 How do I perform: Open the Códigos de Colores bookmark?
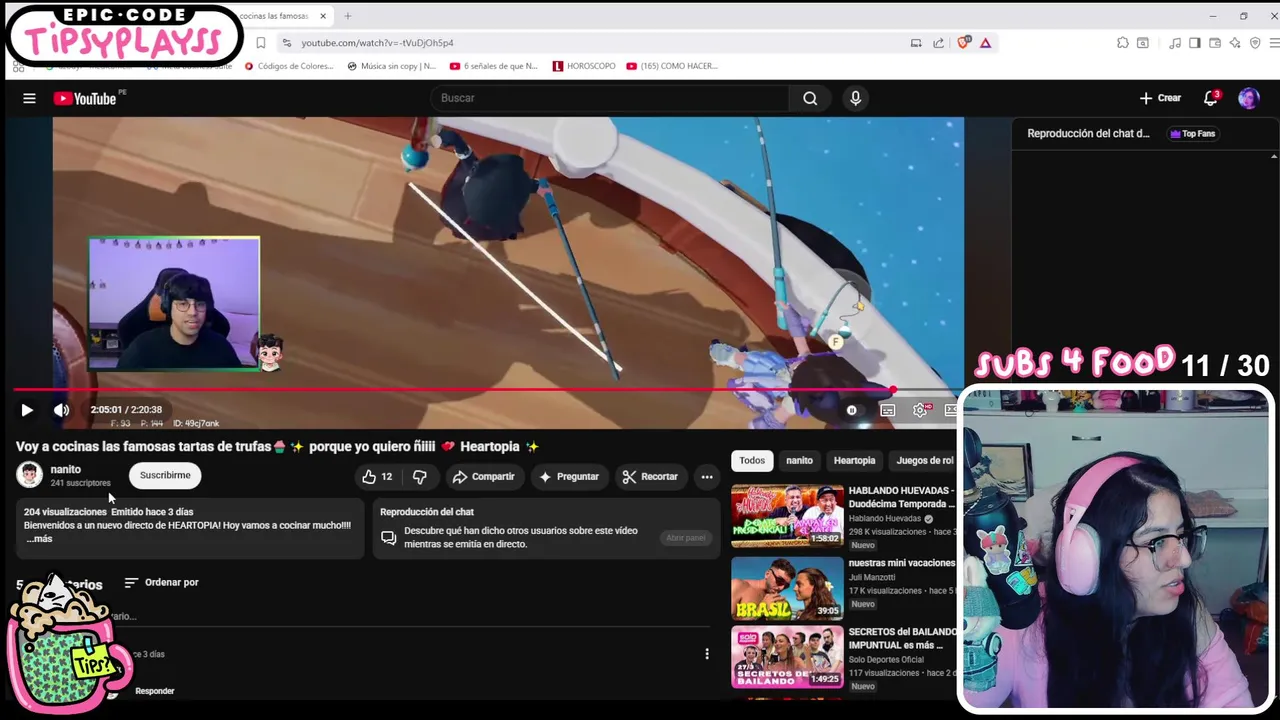pos(289,66)
